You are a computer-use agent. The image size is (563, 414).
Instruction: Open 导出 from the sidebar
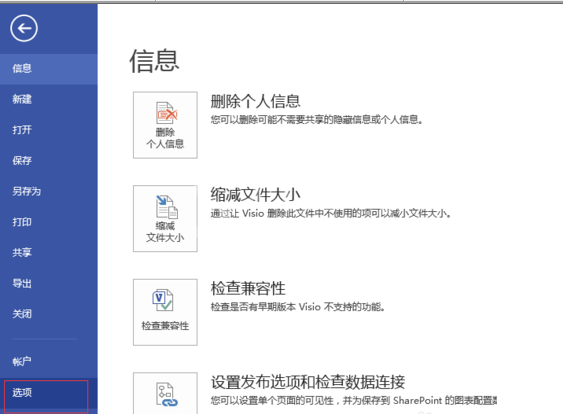48,283
